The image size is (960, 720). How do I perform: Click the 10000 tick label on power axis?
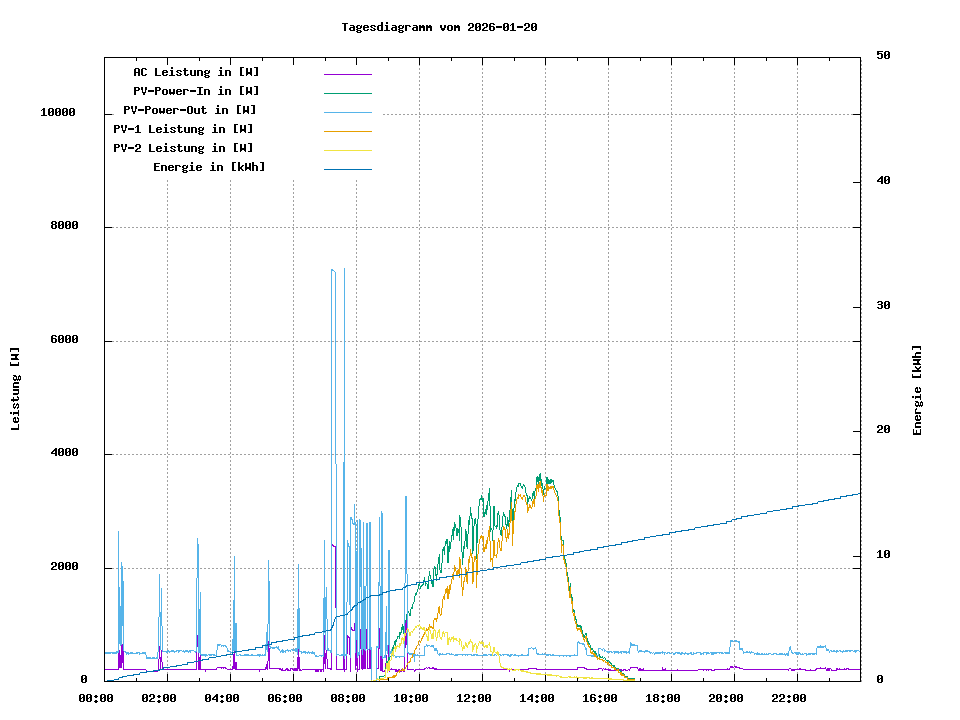[x=58, y=113]
